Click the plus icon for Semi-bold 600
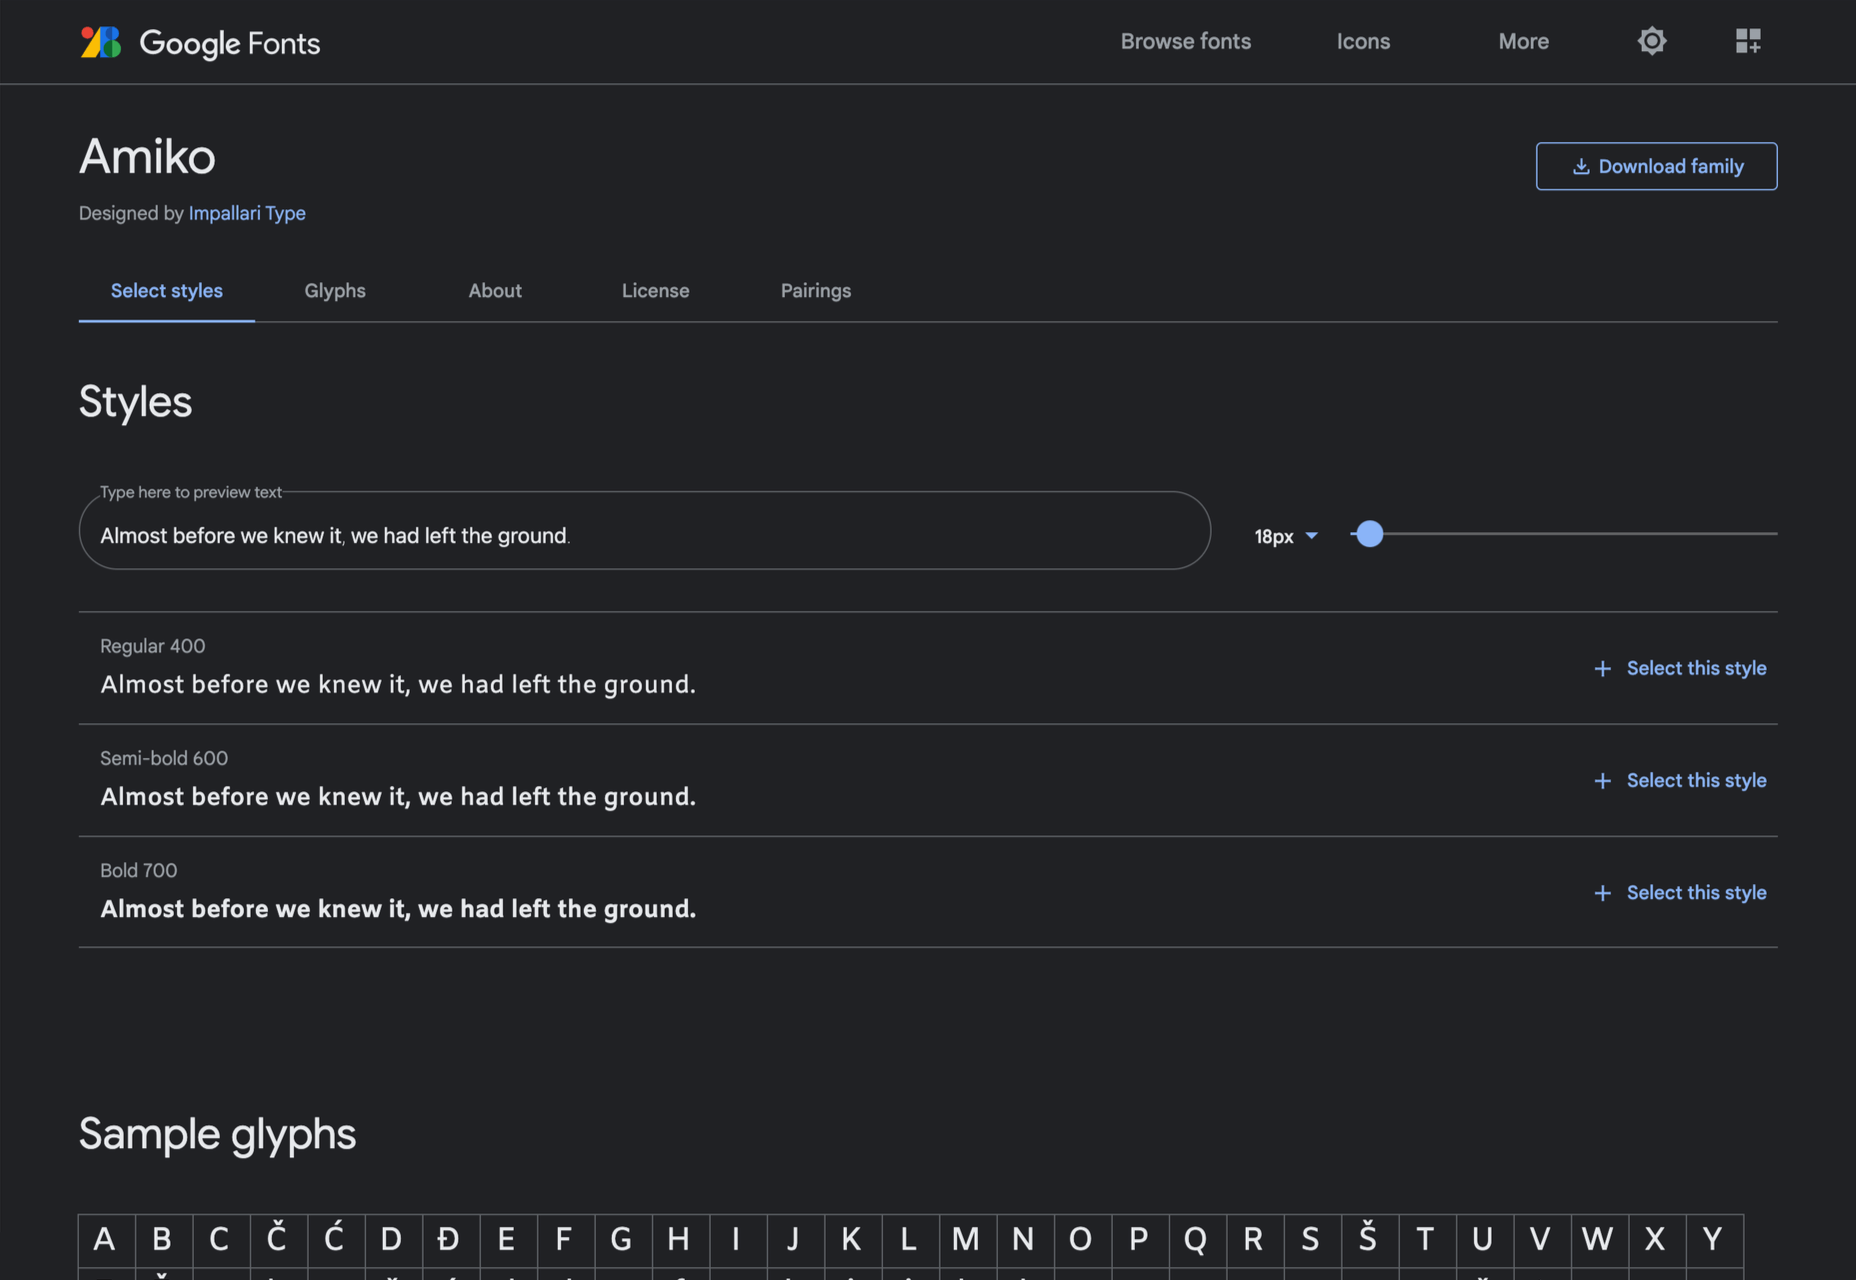Screen dimensions: 1856x1280 [x=1602, y=780]
